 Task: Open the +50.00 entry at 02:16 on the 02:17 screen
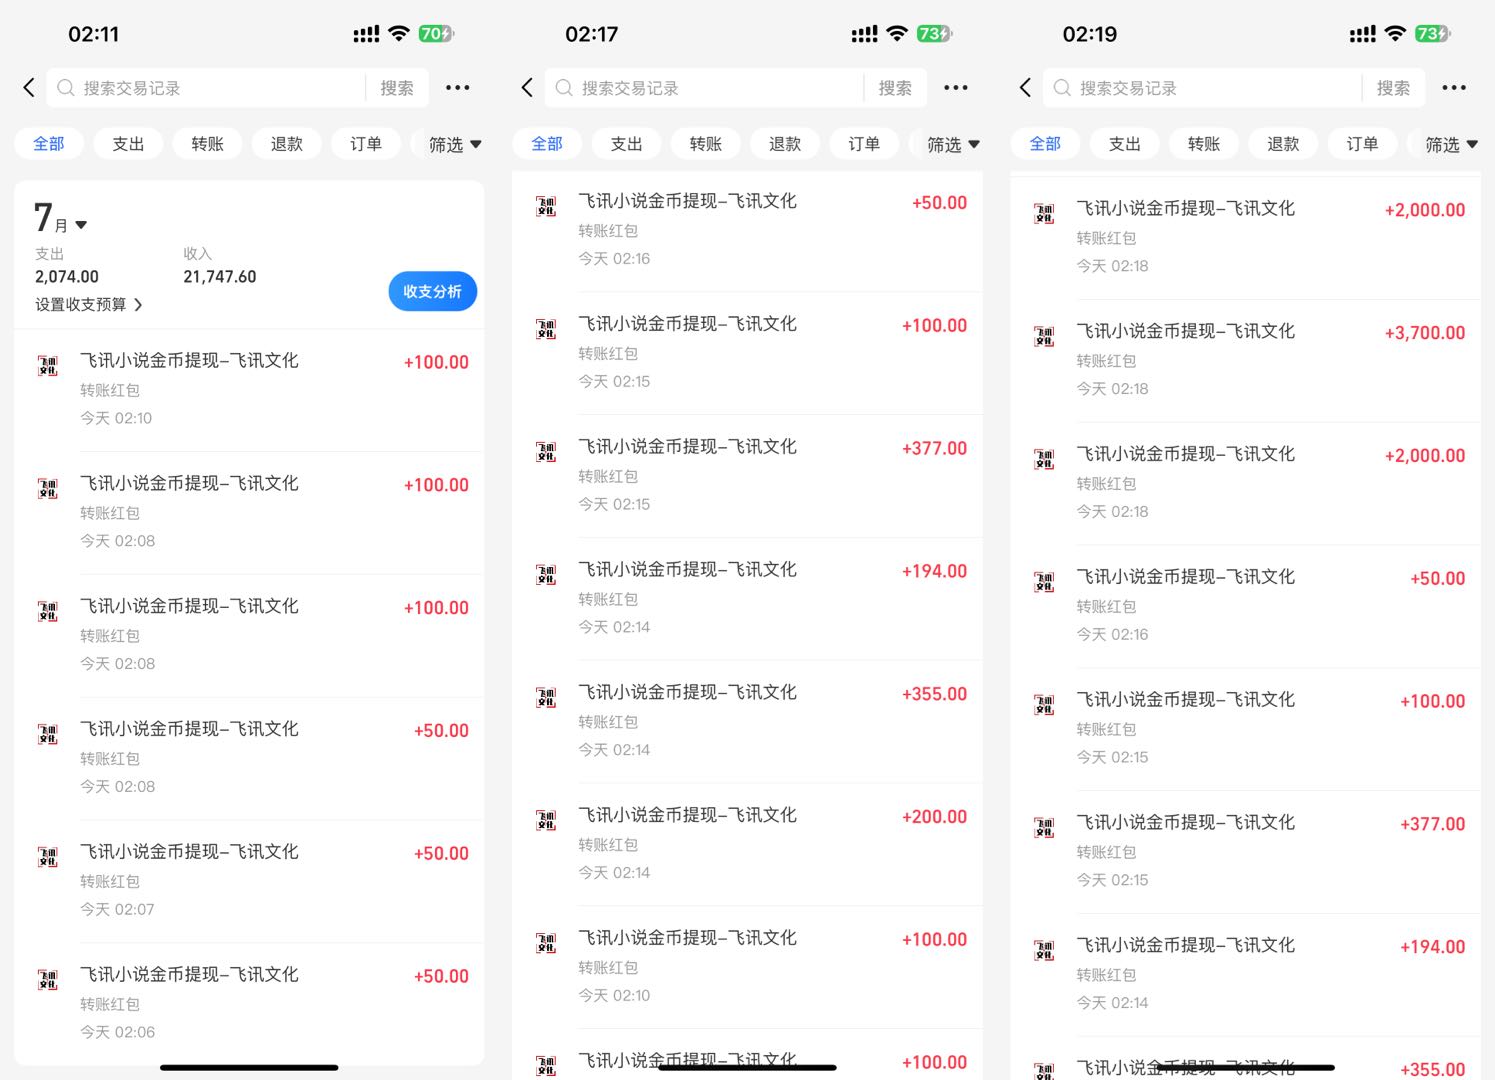click(747, 231)
